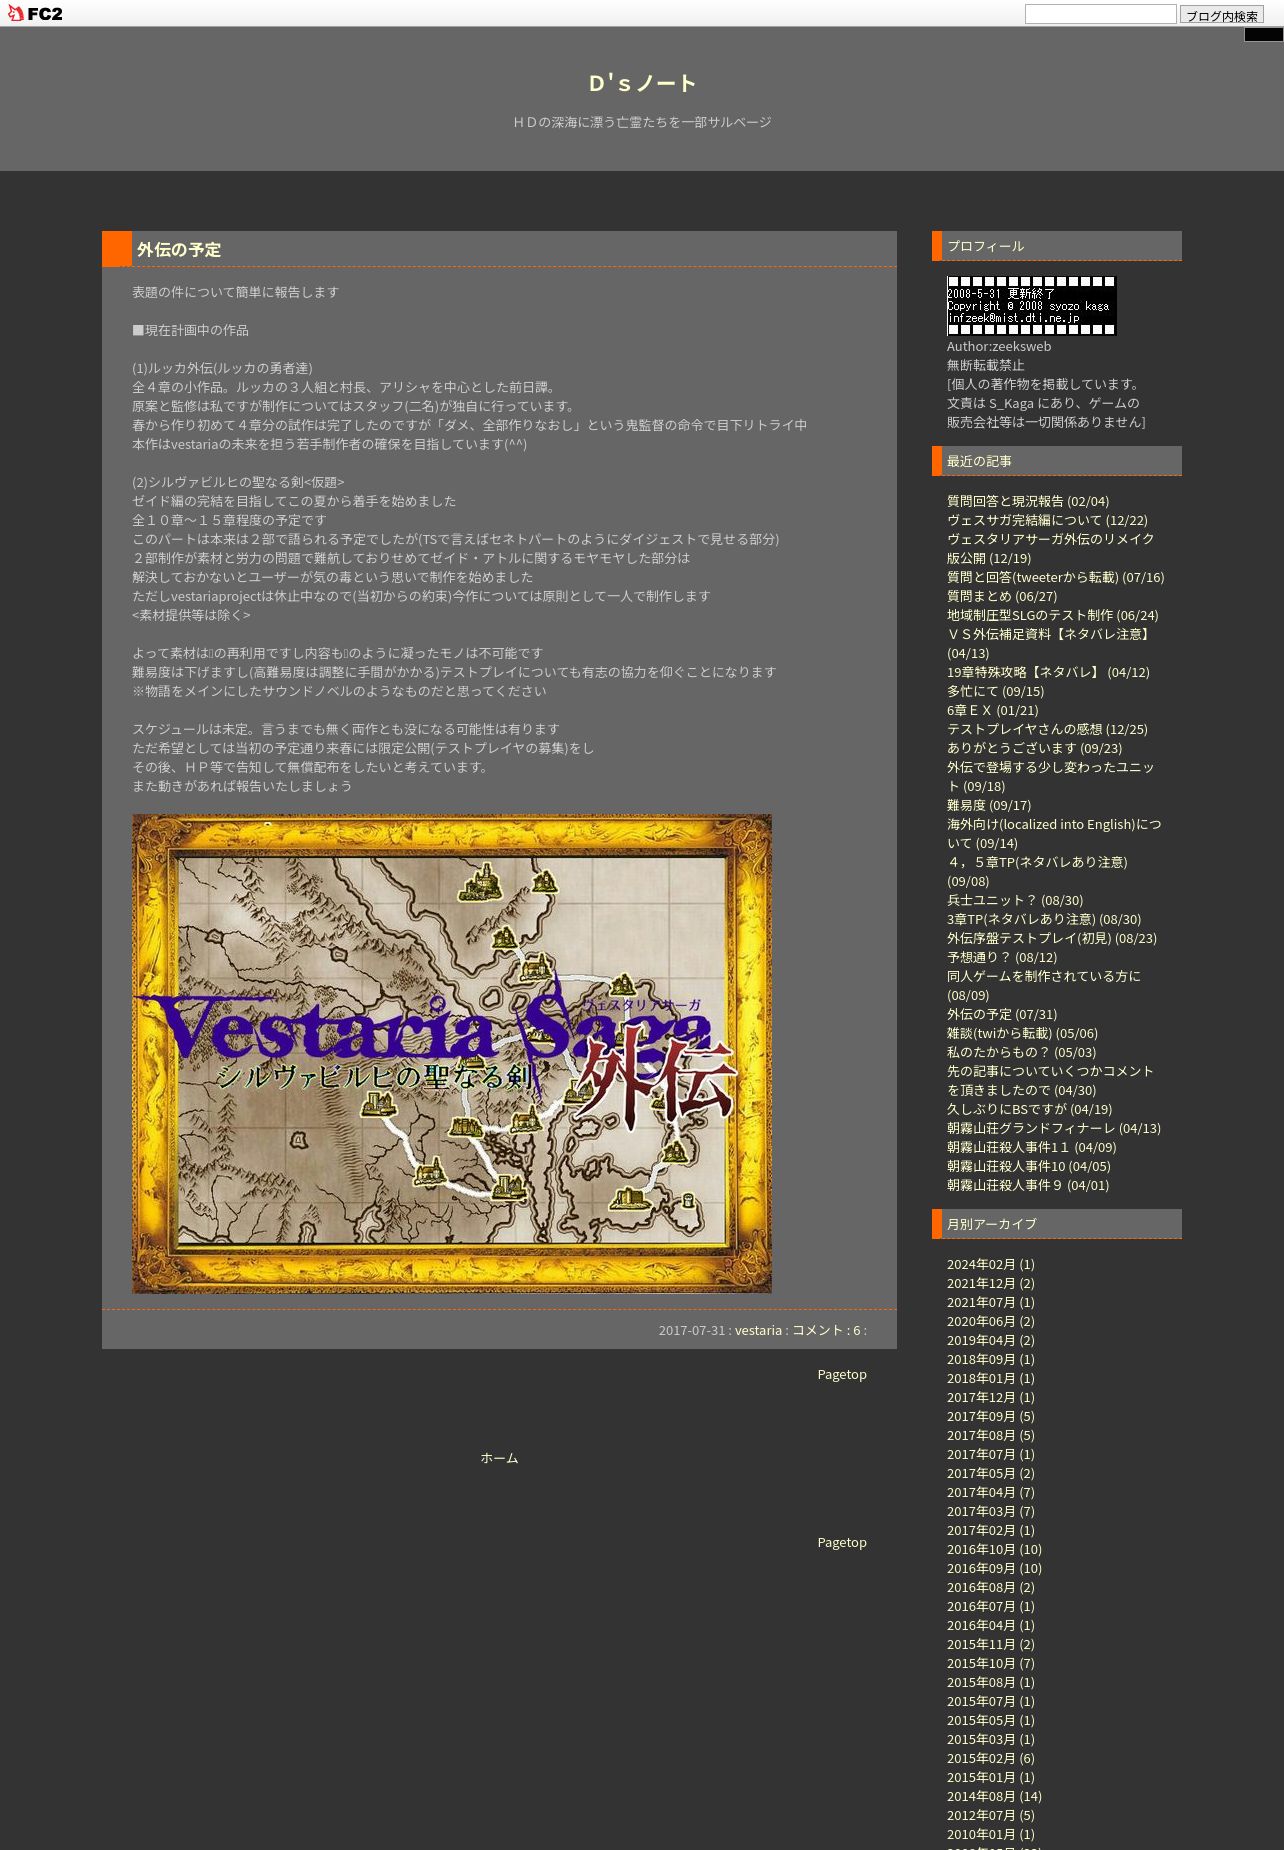Open 海外向け(localized into English)について article
This screenshot has width=1284, height=1850.
pos(1054,833)
